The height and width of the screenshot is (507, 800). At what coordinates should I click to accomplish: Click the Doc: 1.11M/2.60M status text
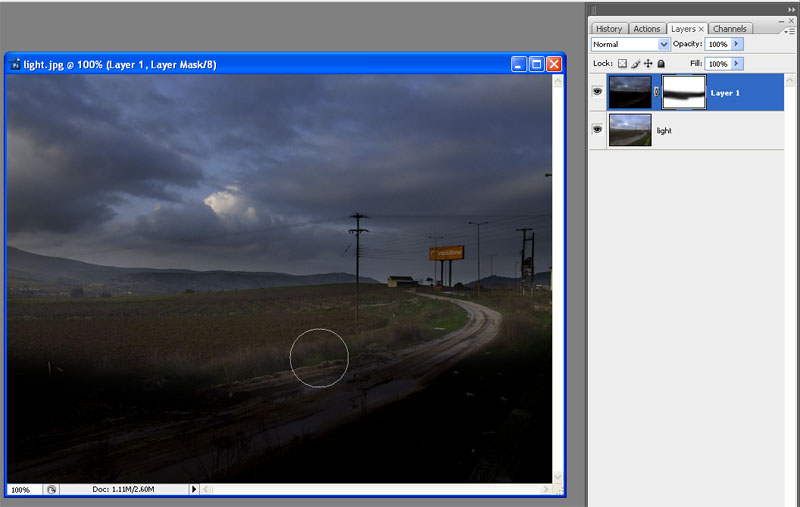click(123, 489)
